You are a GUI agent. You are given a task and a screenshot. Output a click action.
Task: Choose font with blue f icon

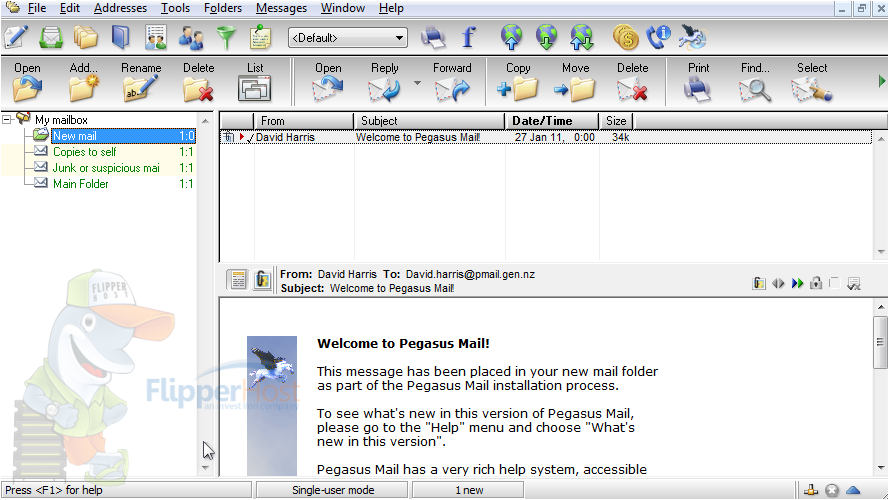coord(468,37)
